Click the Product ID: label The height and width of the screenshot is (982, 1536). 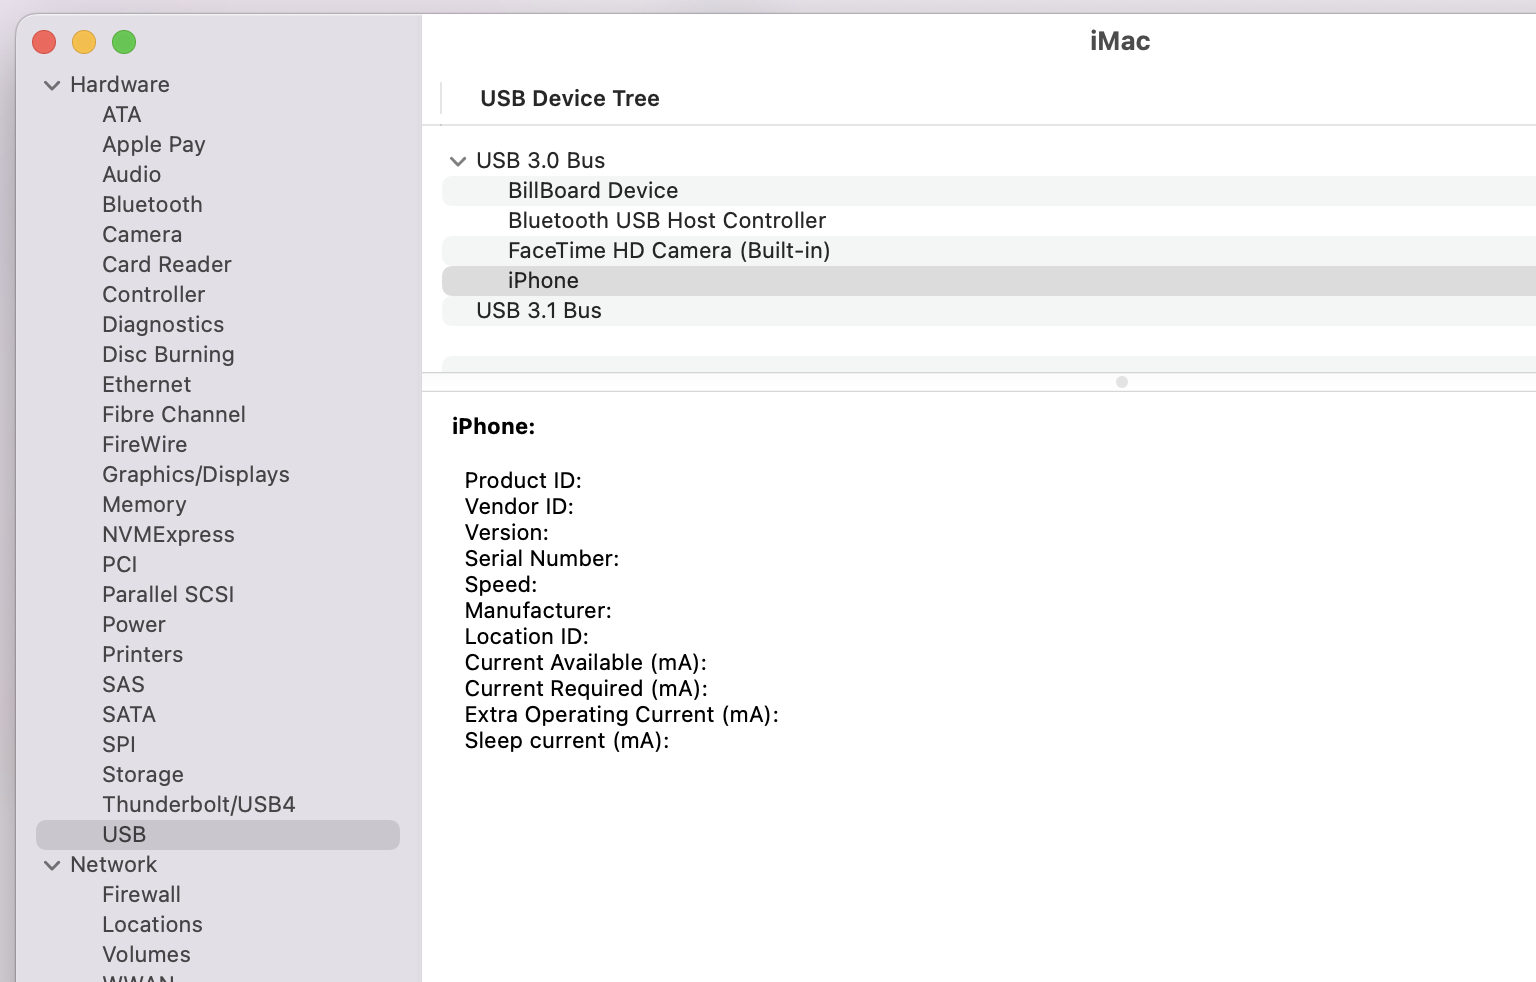pyautogui.click(x=523, y=481)
